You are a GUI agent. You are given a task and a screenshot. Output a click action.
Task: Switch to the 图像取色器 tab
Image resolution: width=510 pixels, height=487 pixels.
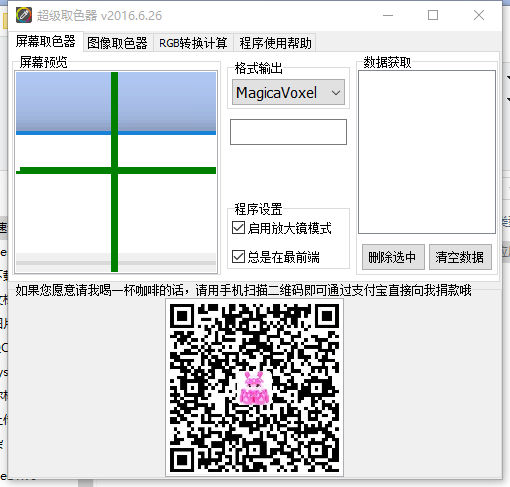[x=117, y=43]
